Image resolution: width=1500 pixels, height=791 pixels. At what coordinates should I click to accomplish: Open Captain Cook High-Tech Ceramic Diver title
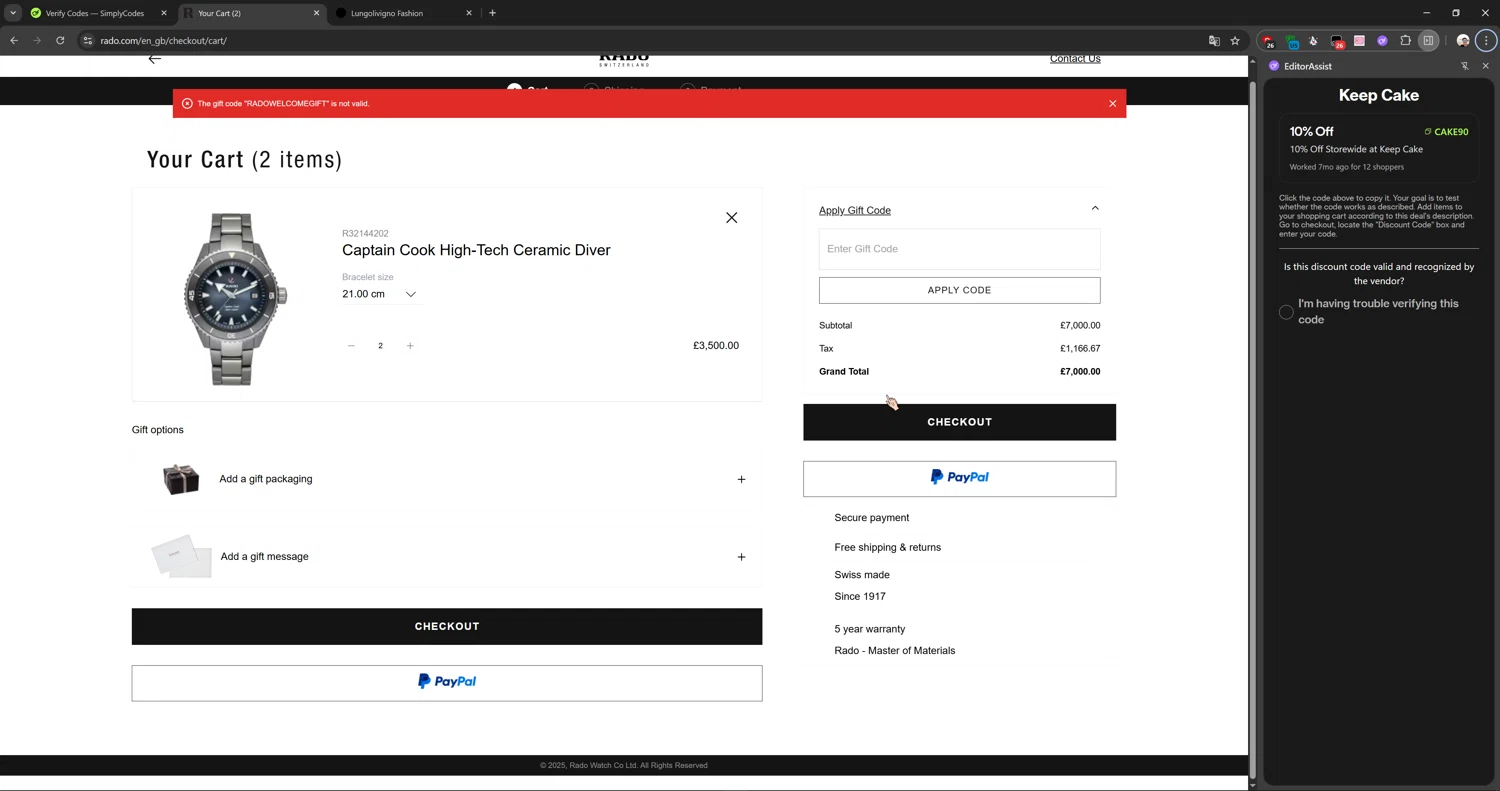(476, 250)
